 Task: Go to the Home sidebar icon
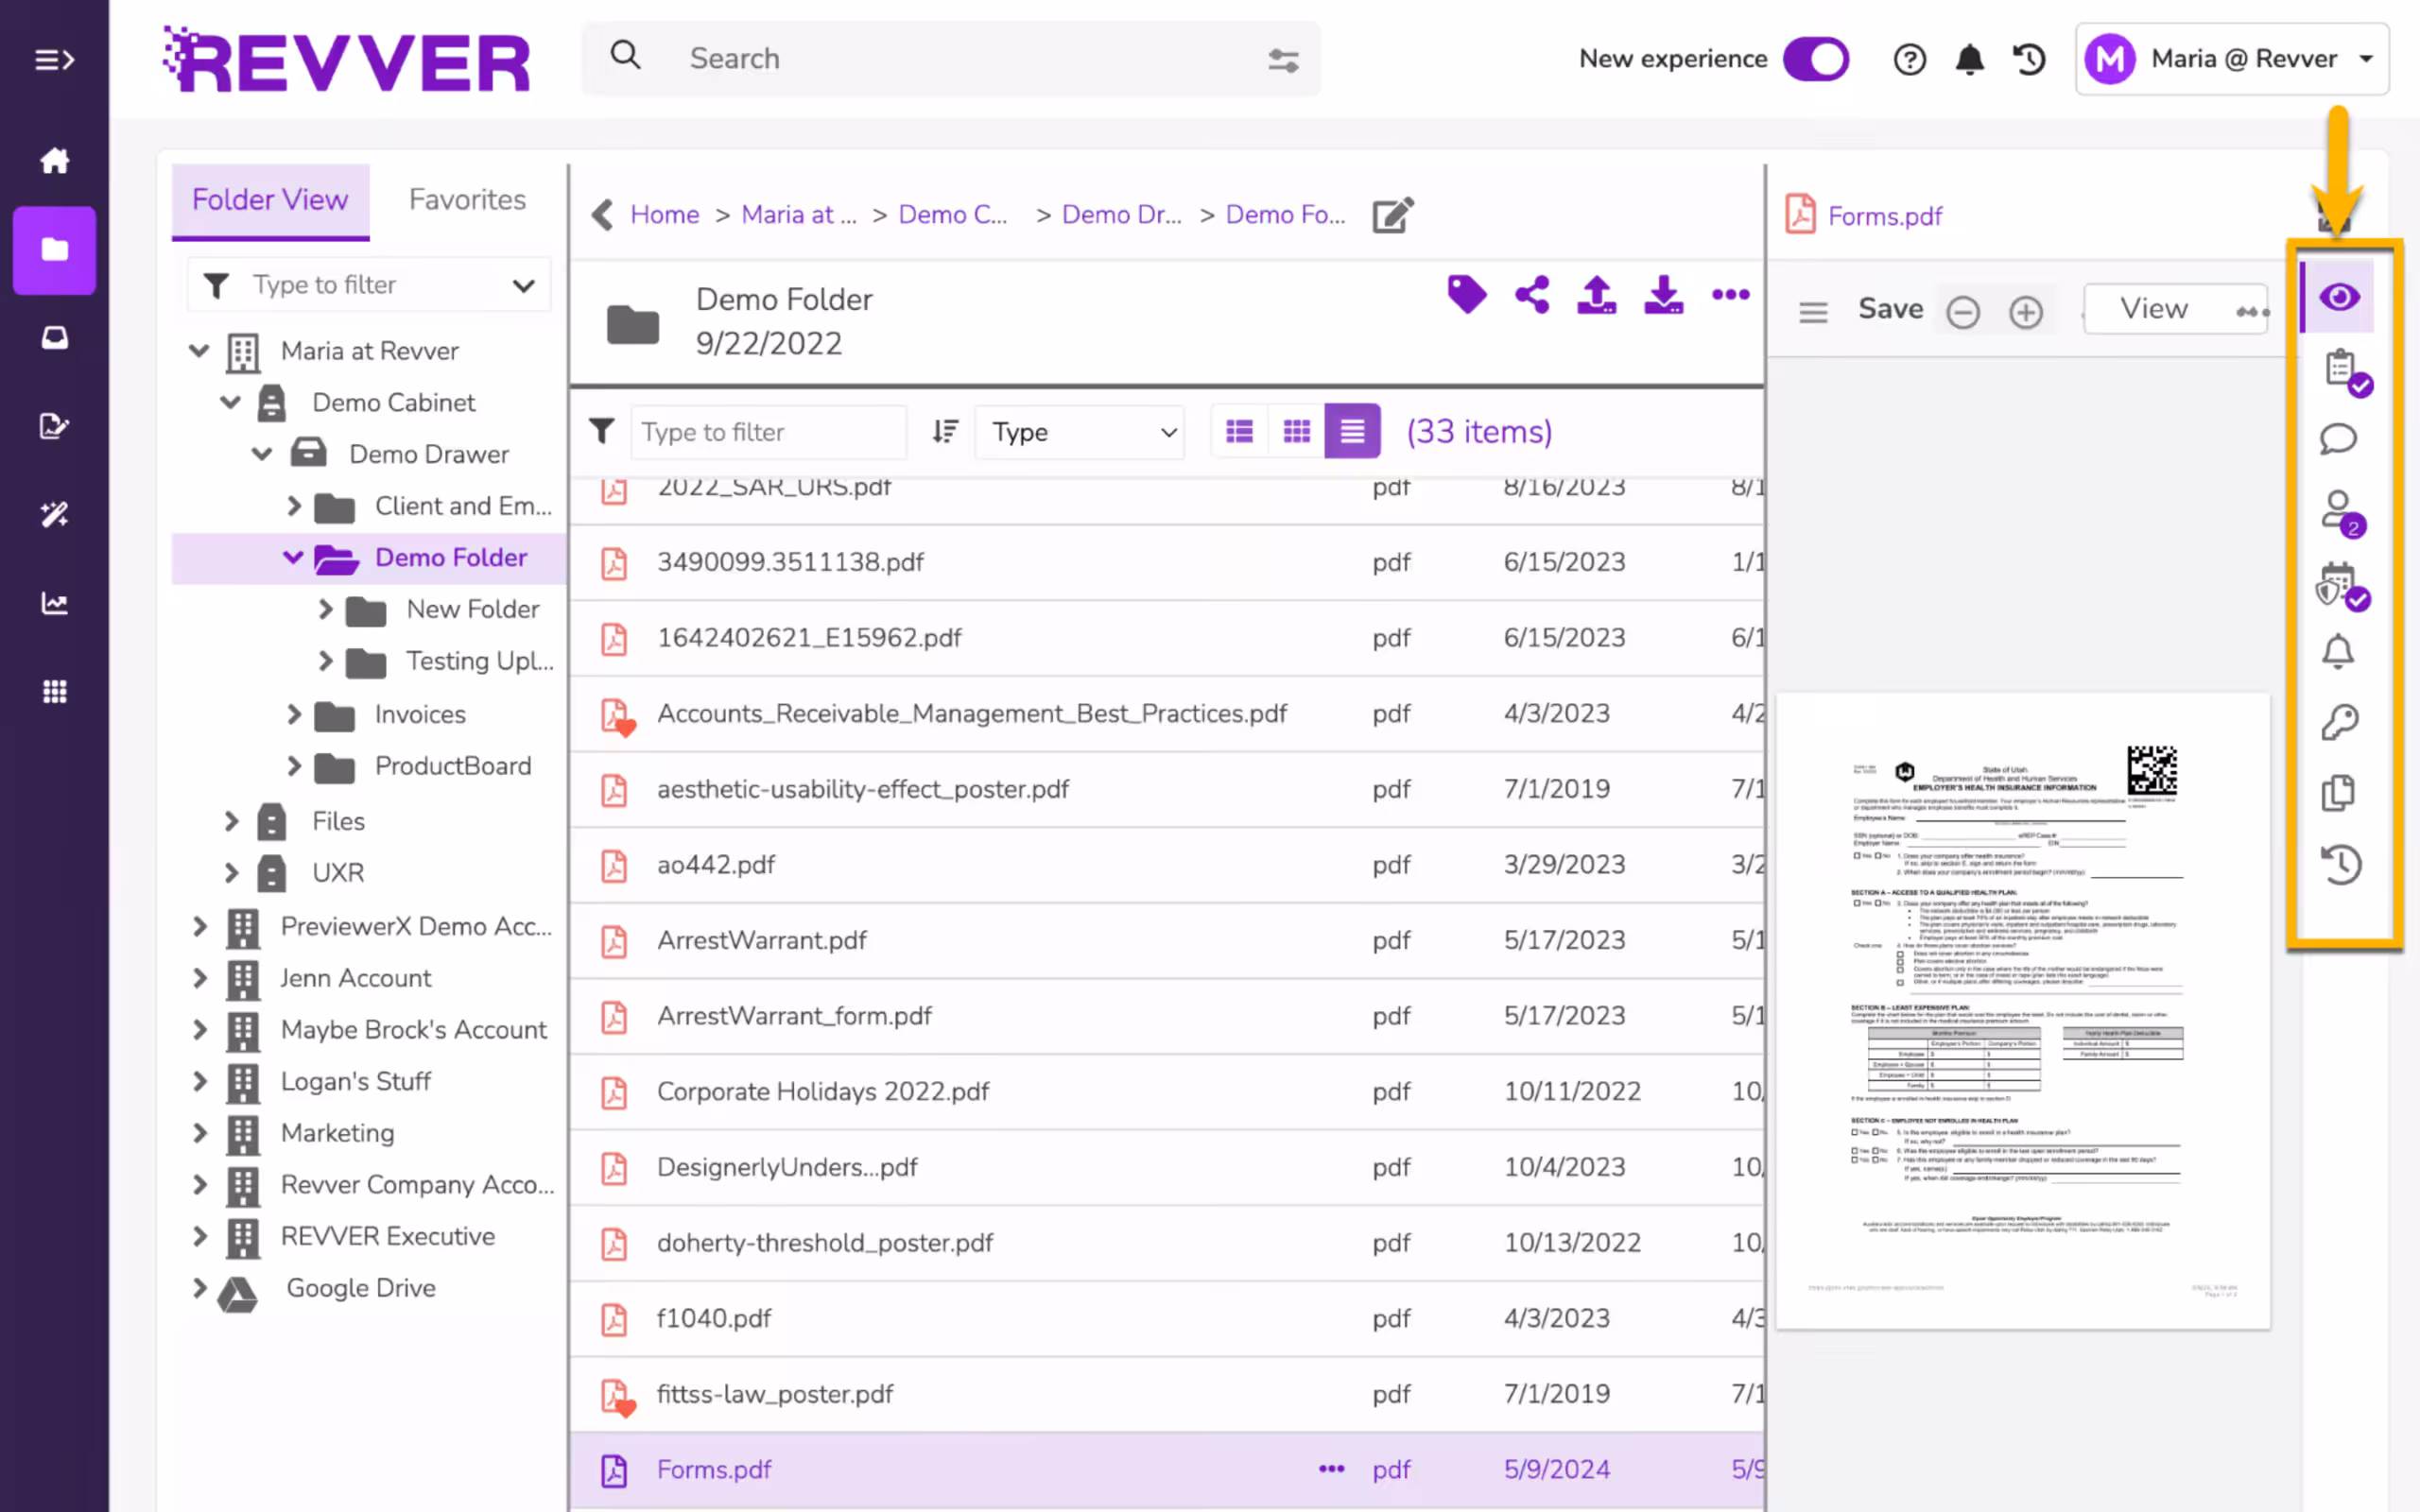point(54,160)
